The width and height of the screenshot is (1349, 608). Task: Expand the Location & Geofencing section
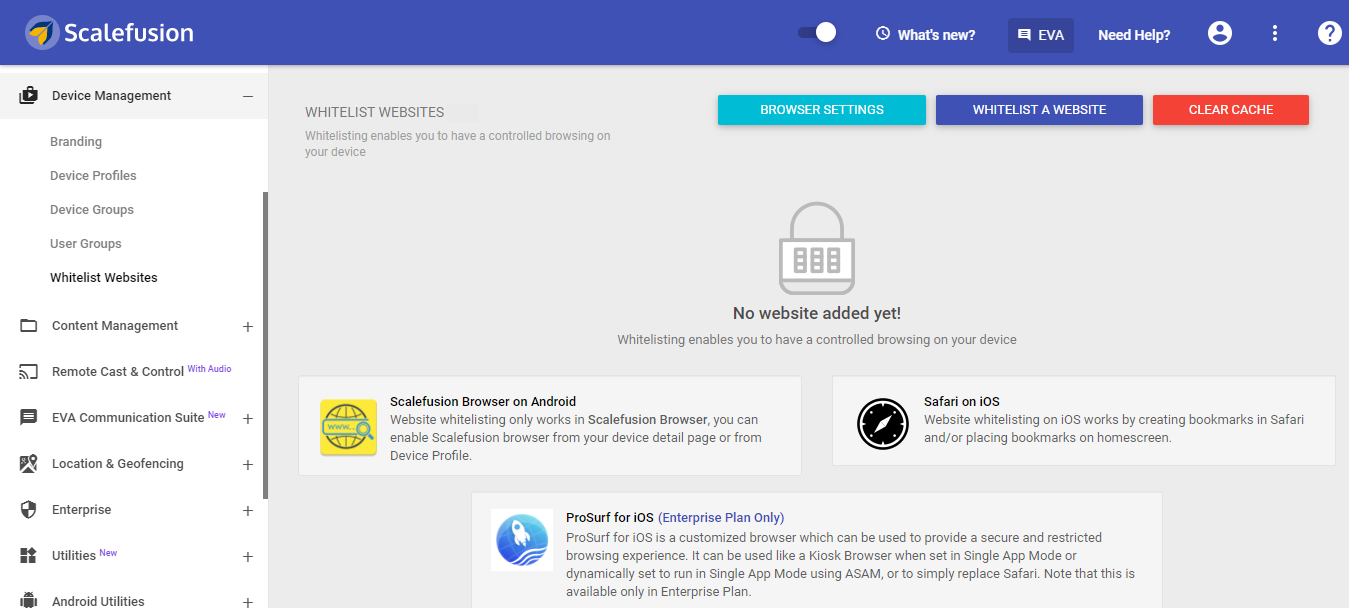pos(248,464)
